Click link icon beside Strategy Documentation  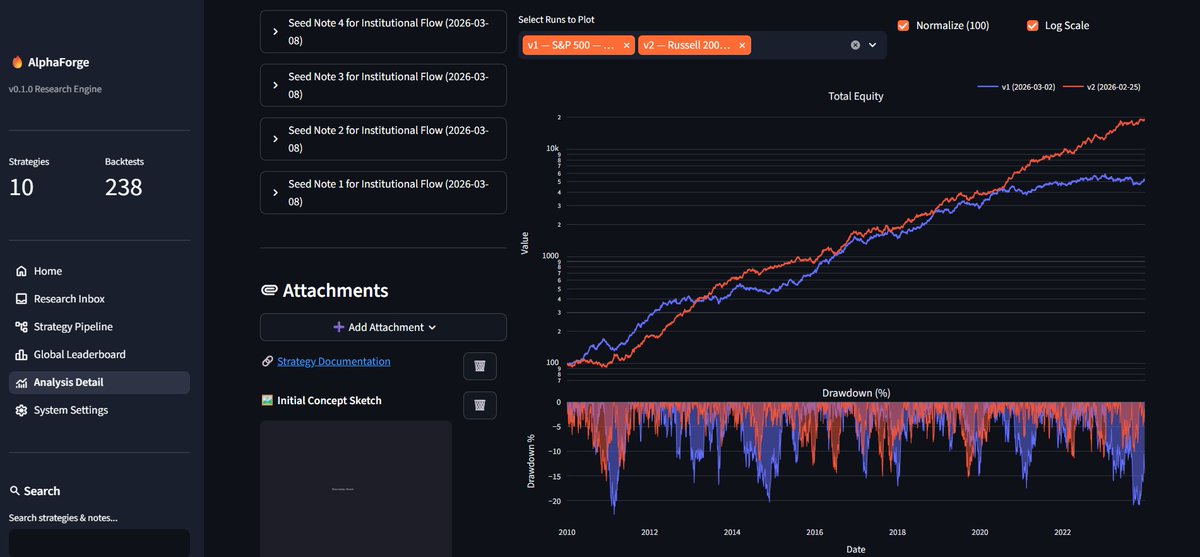coord(267,362)
